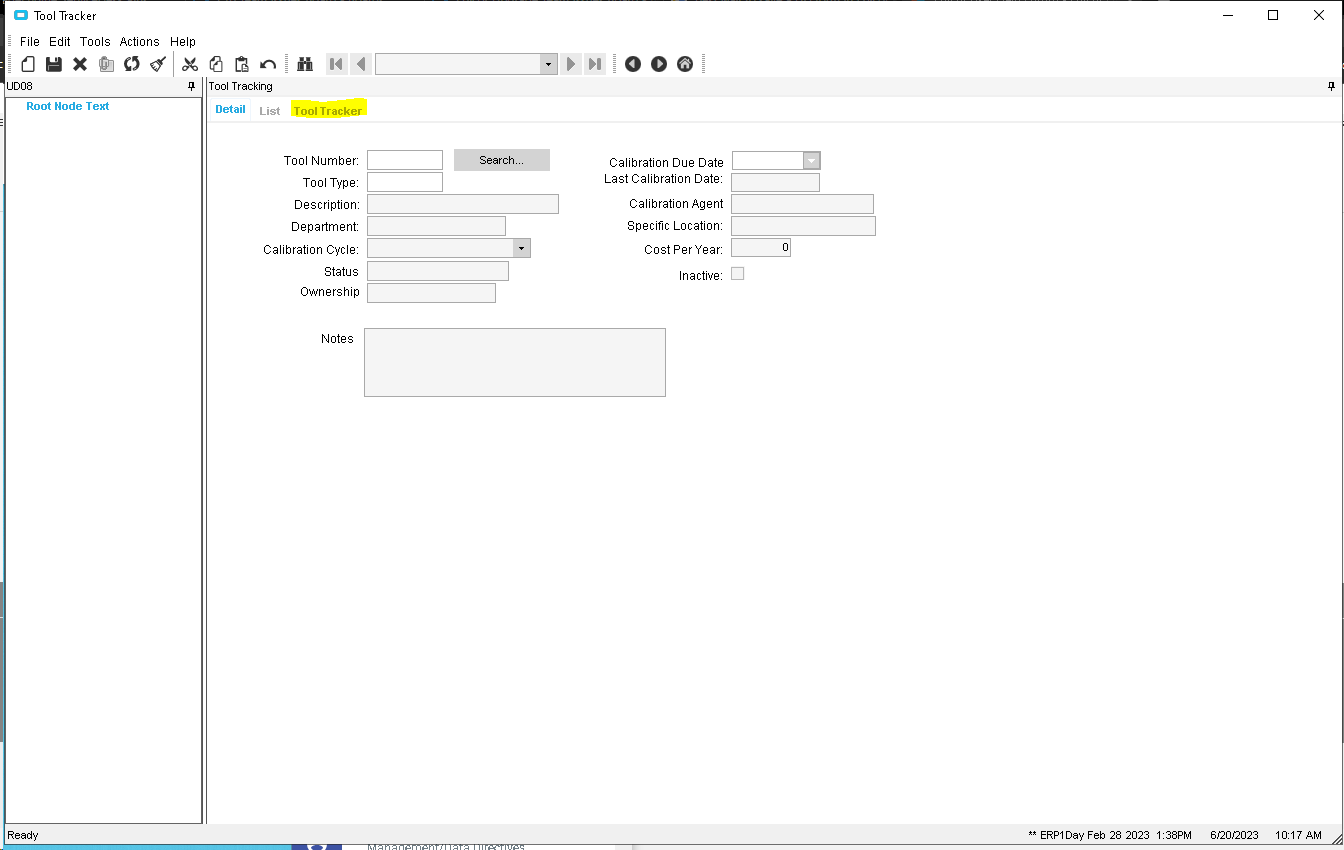Select Root Node Text tree item
1344x850 pixels.
[x=68, y=106]
